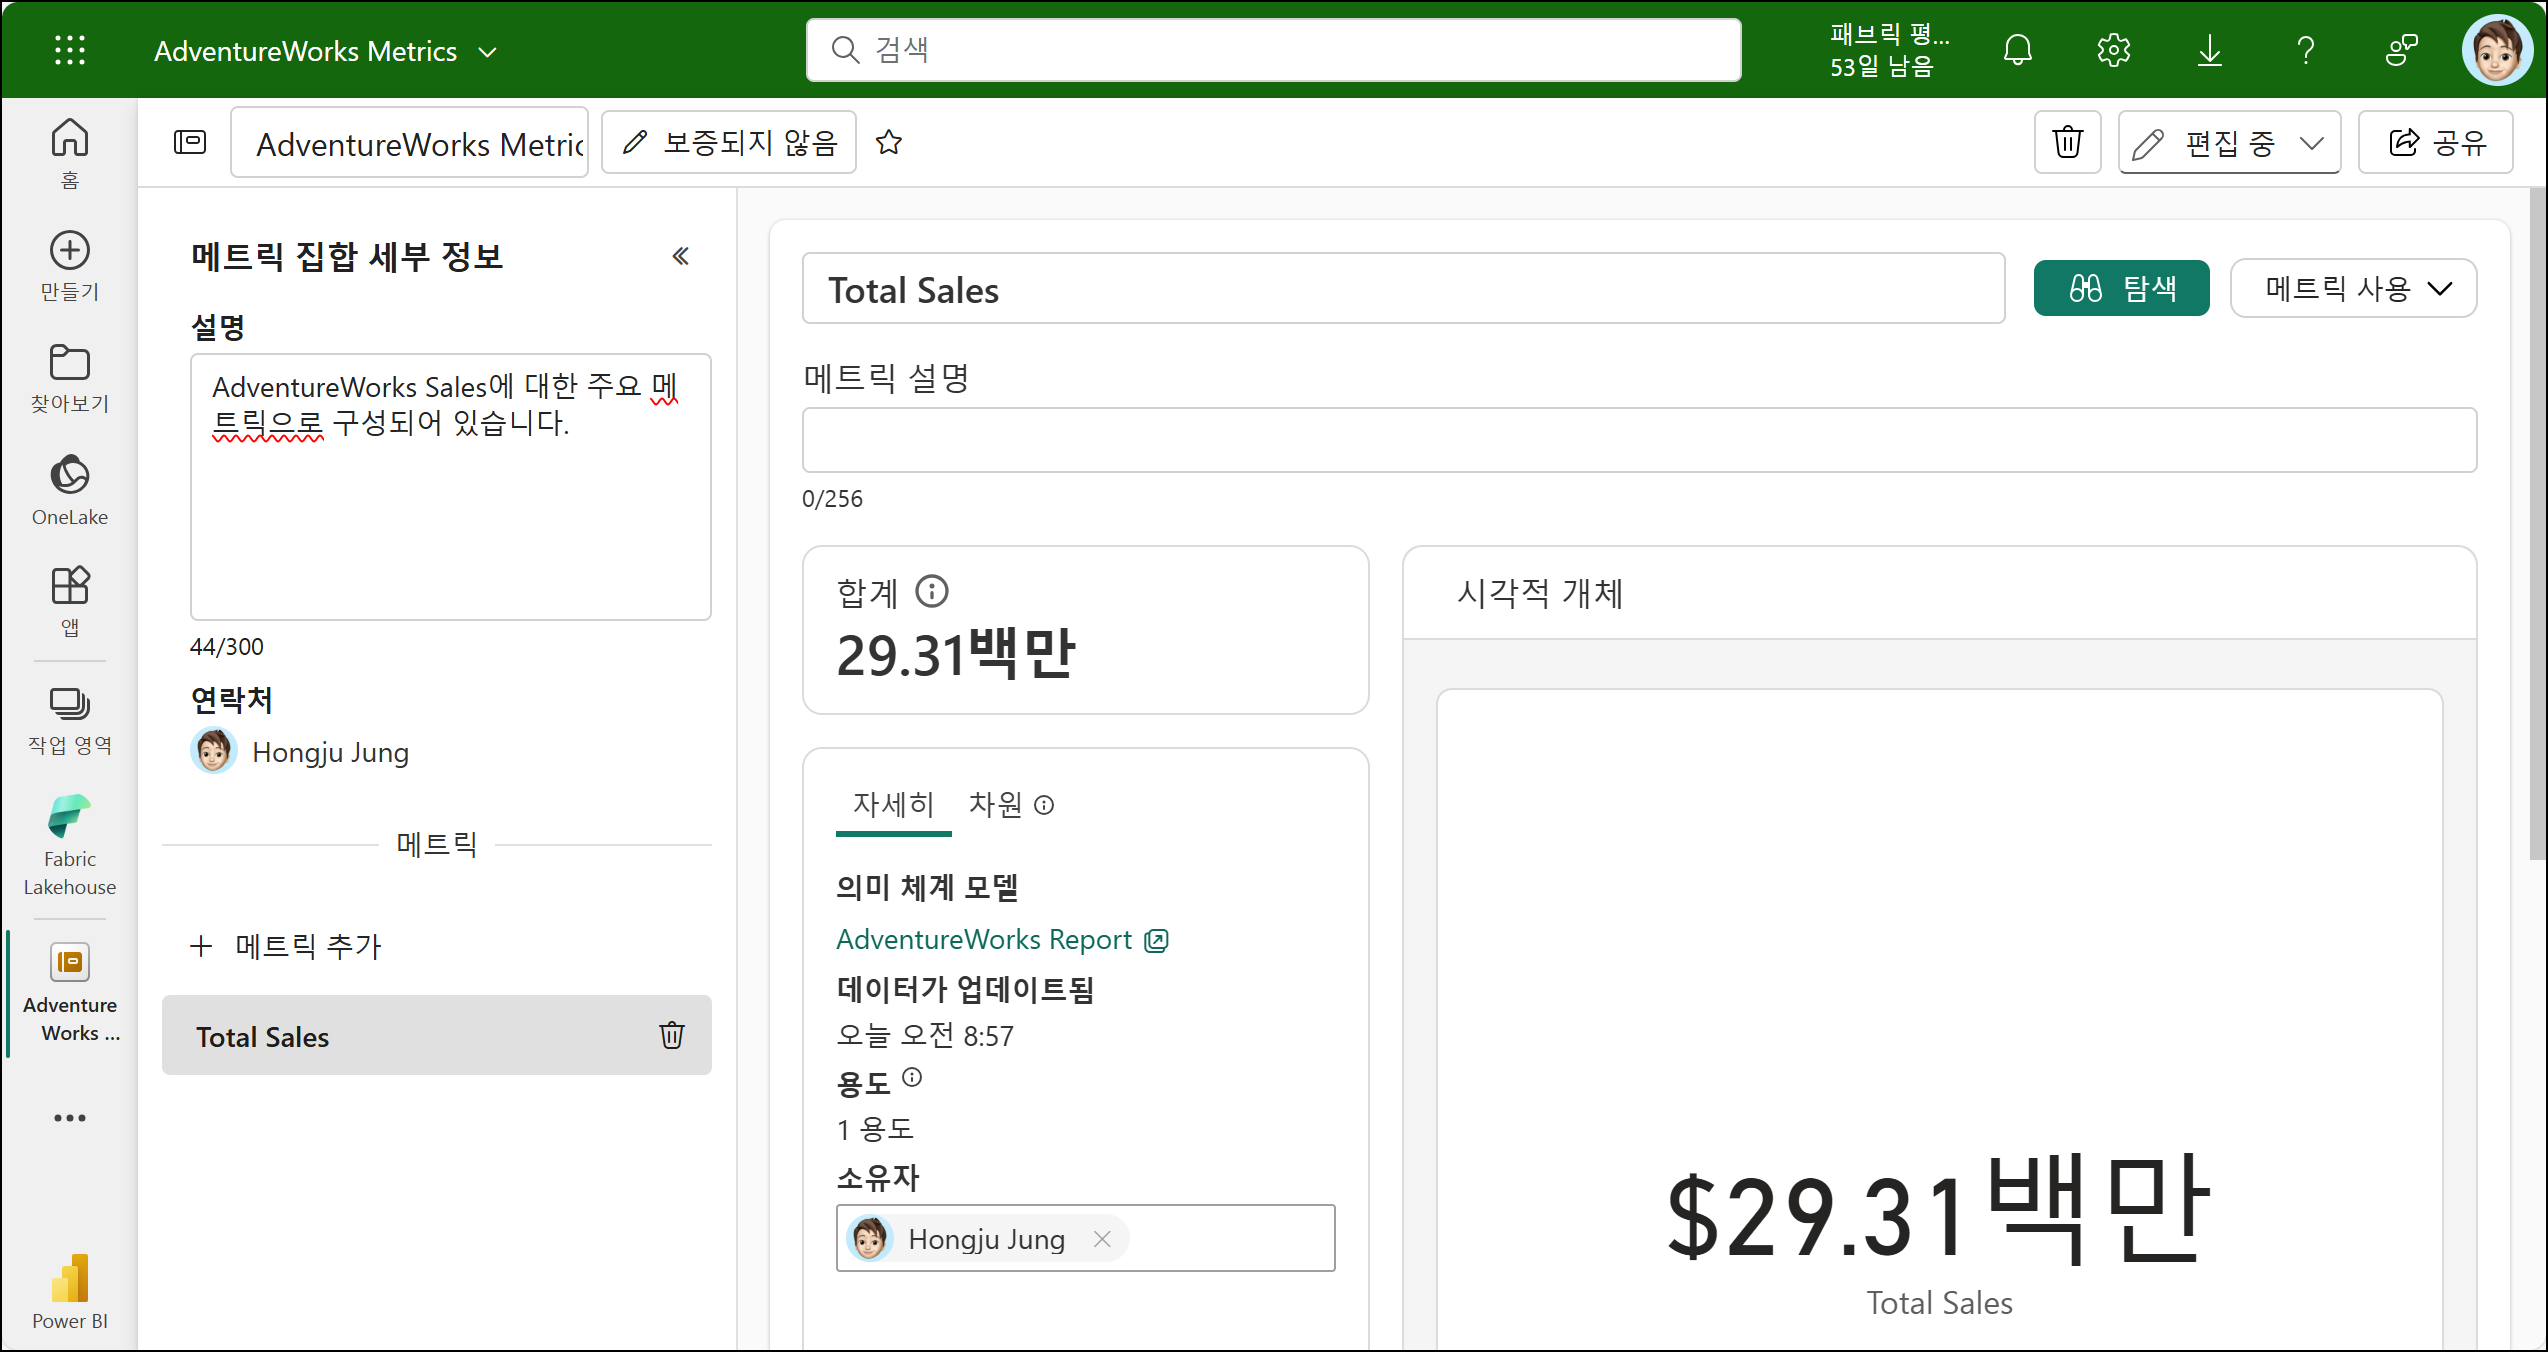This screenshot has width=2548, height=1352.
Task: Click the Hongju Jung contact entry
Action: click(x=300, y=751)
